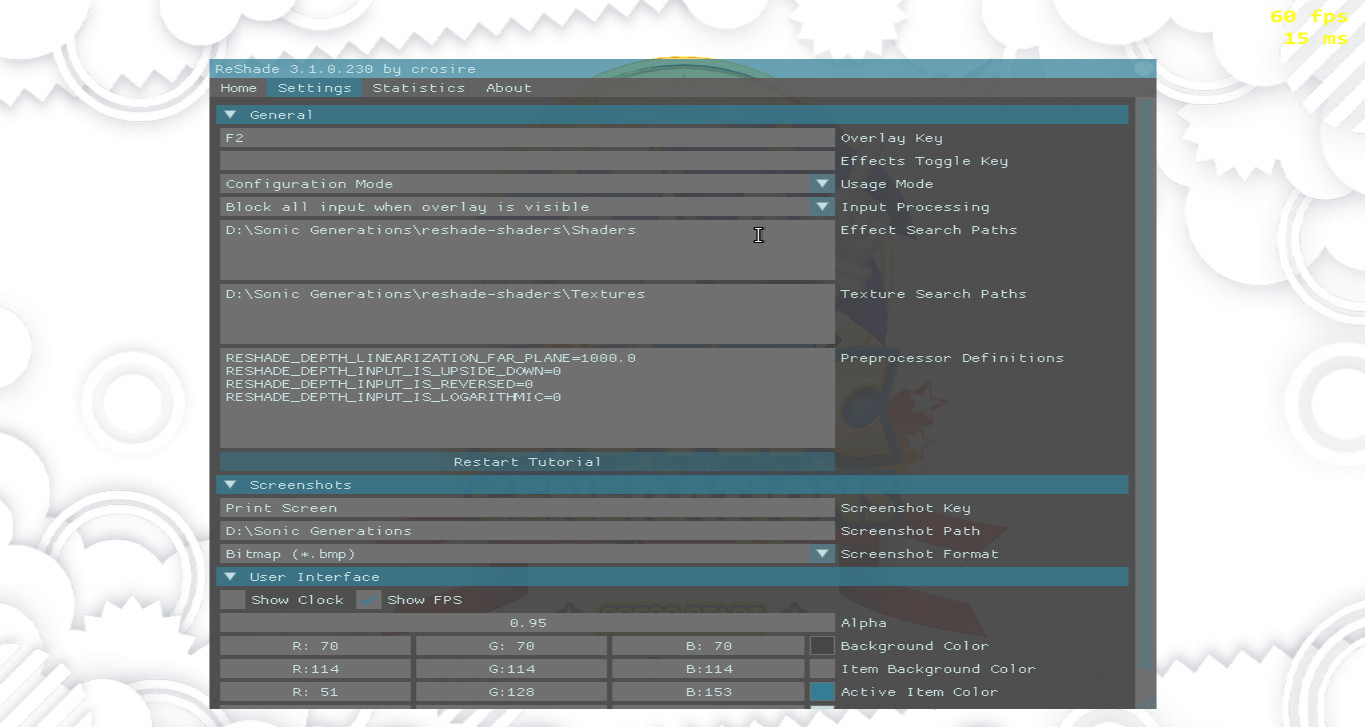
Task: Open the Statistics tab
Action: [x=418, y=88]
